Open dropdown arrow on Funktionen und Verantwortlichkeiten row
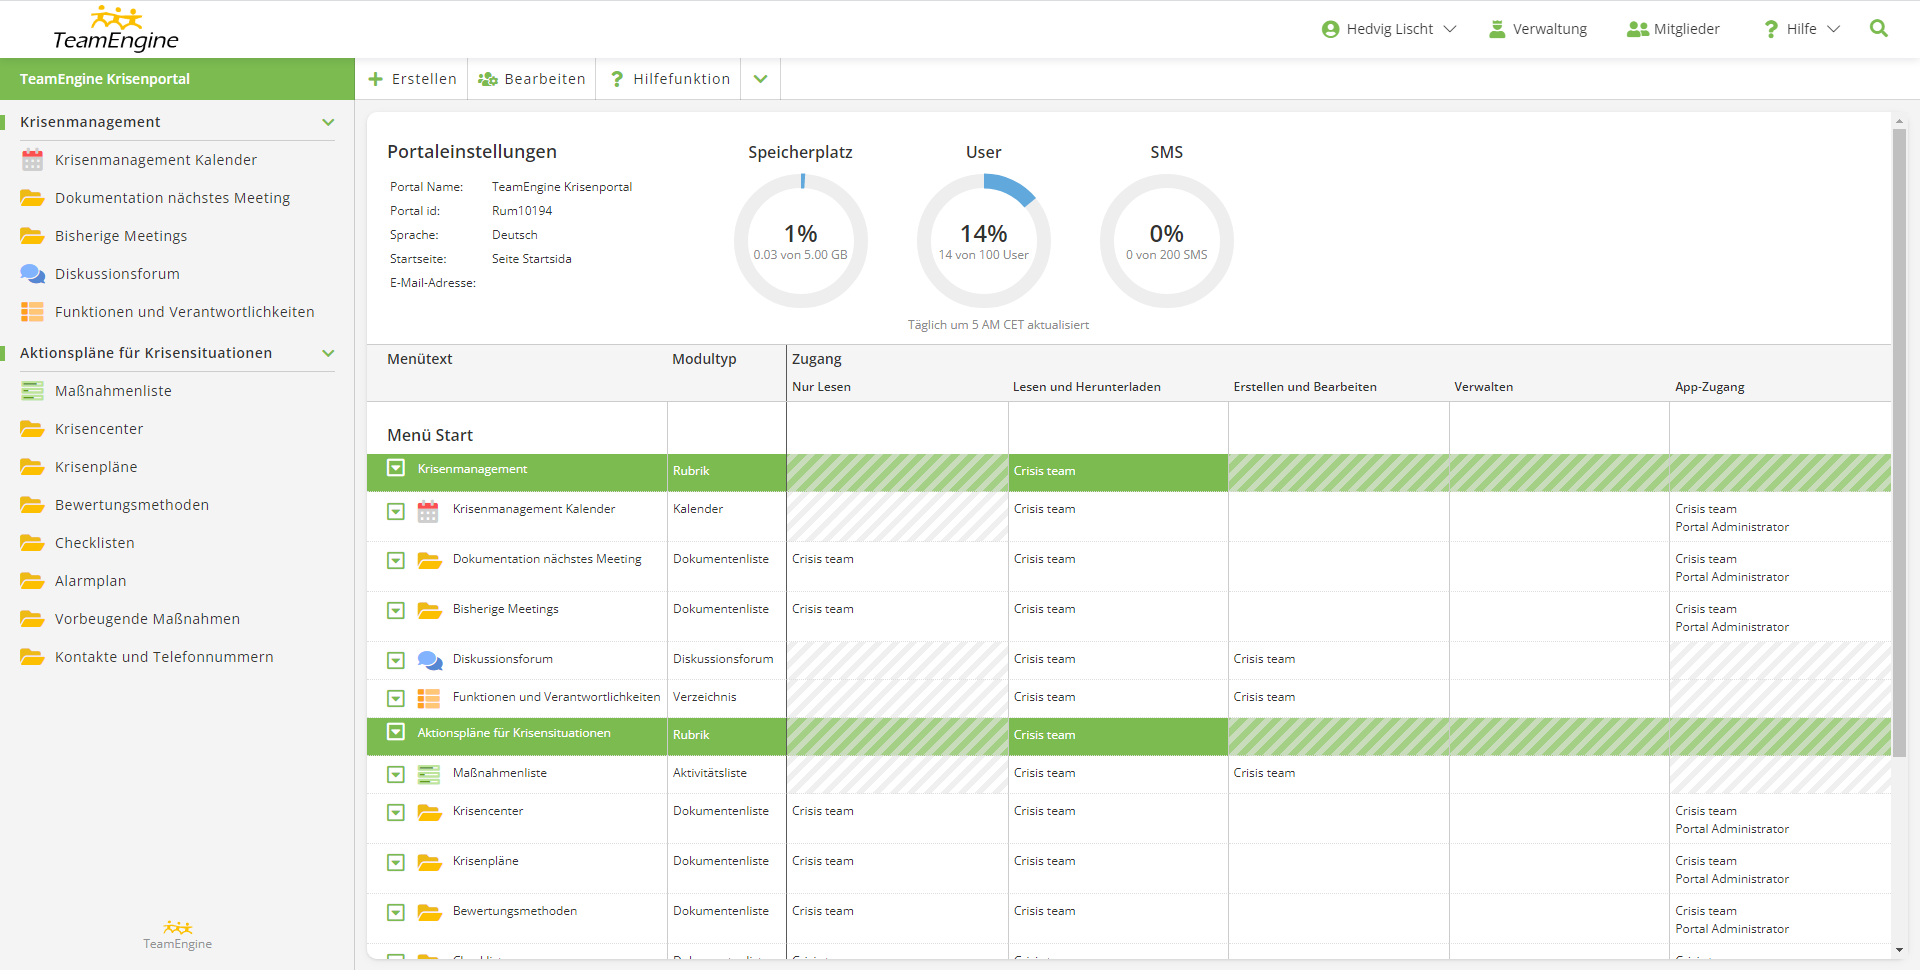 (x=396, y=699)
